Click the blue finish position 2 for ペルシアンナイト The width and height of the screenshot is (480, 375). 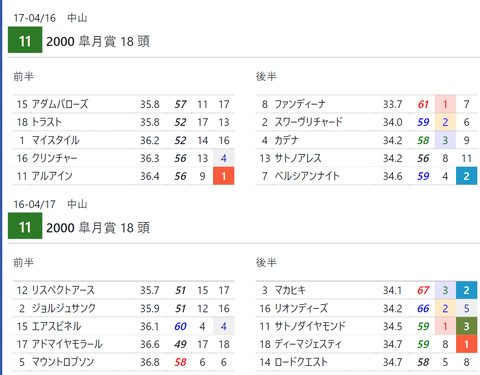(466, 176)
